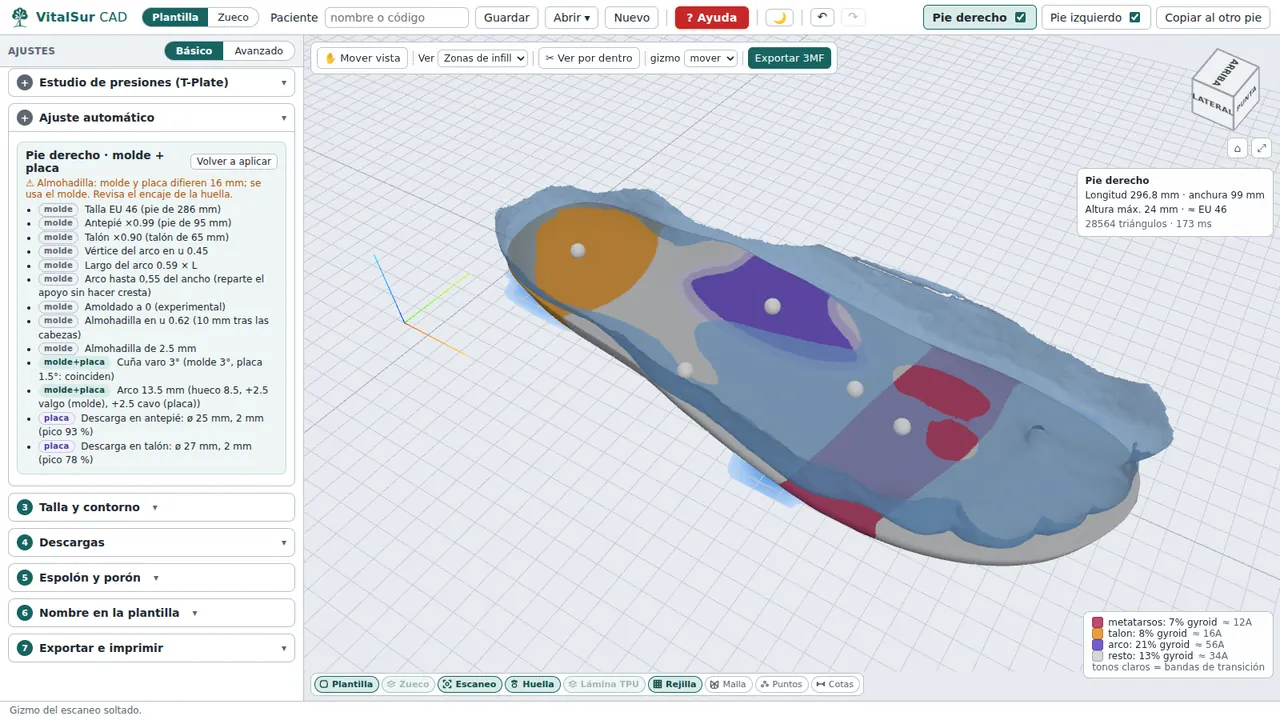This screenshot has height=720, width=1280.
Task: Click step 3 badge for Talla y contorno
Action: pos(25,507)
